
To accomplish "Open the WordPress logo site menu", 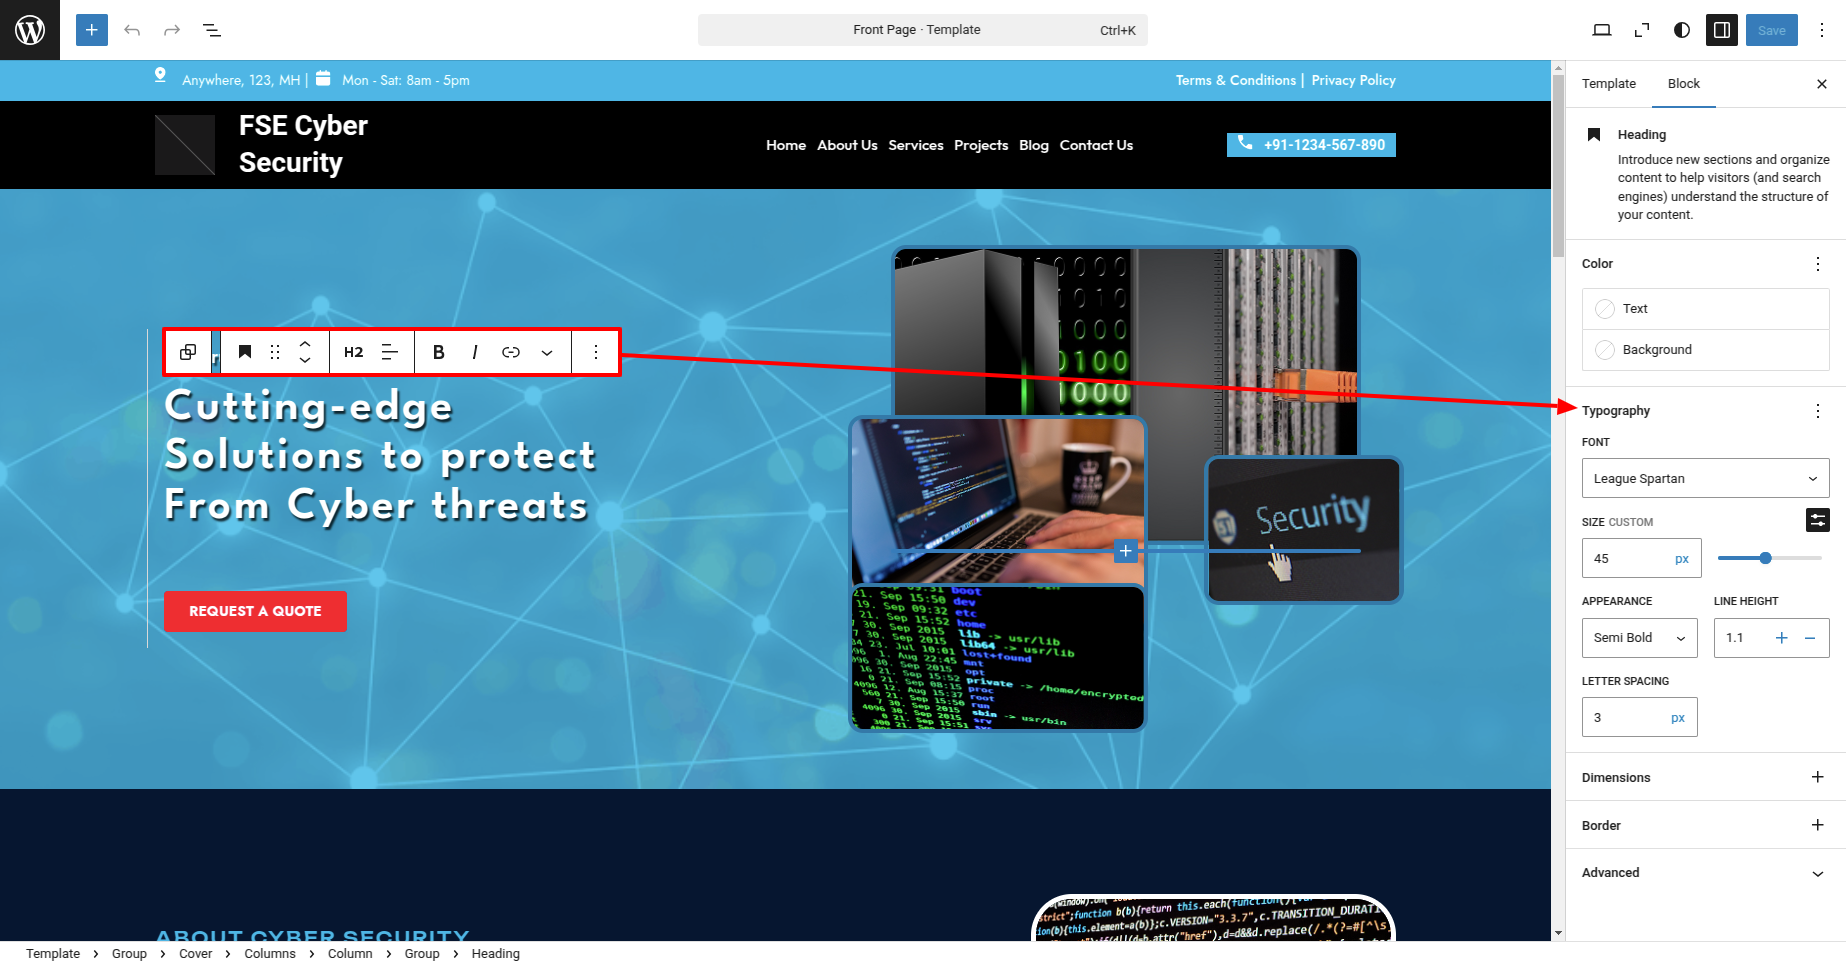I will coord(30,30).
